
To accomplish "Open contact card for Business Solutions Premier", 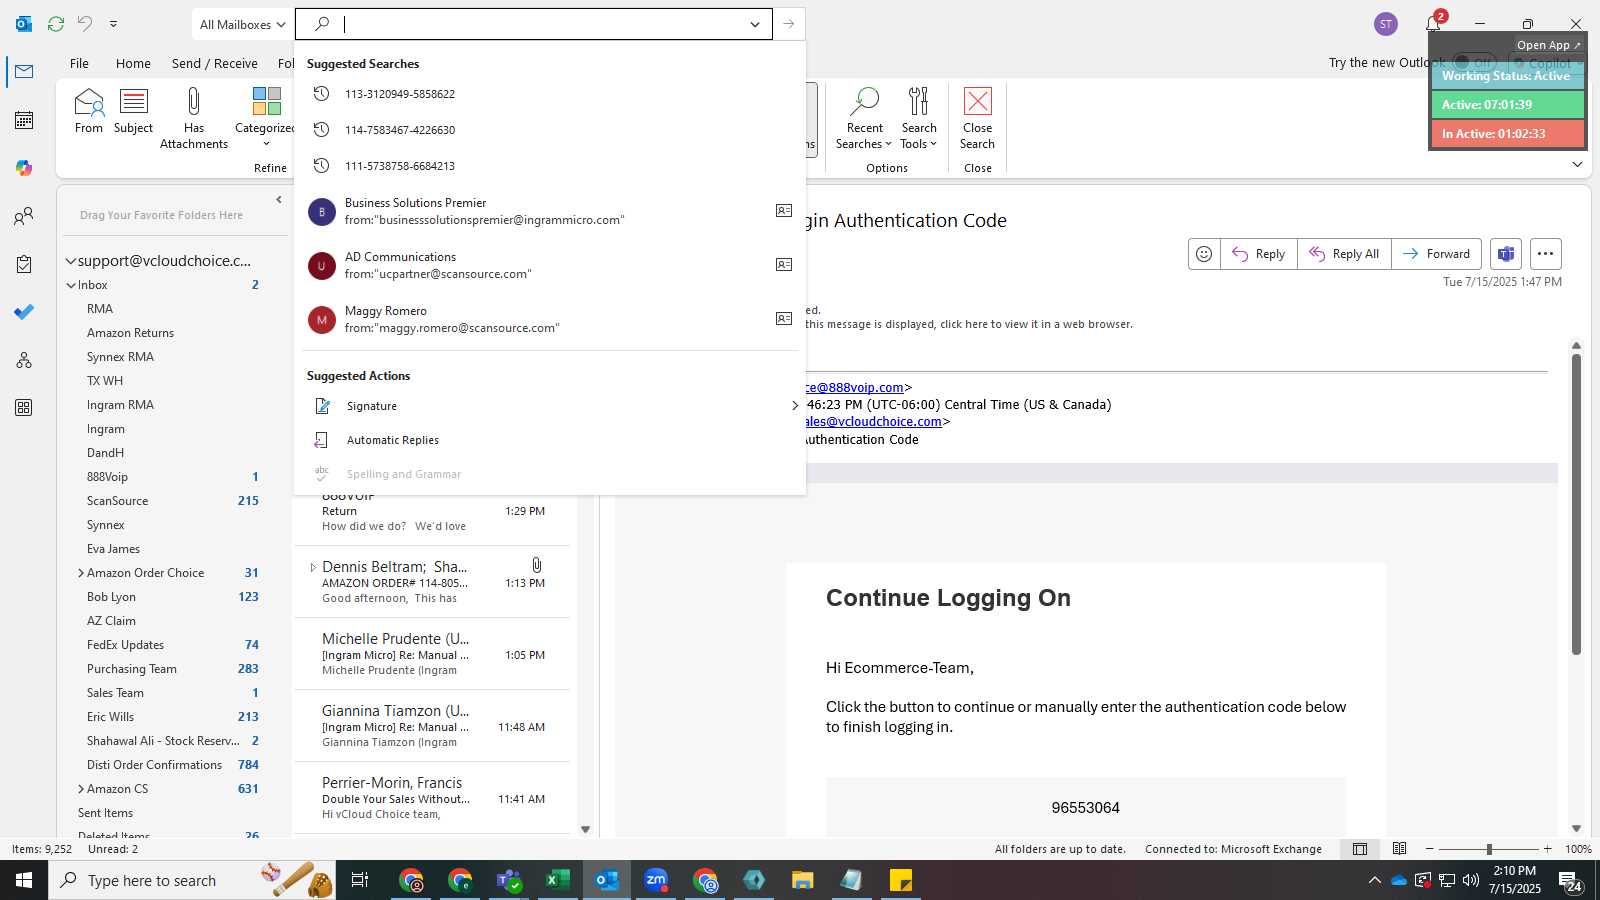I will click(784, 211).
